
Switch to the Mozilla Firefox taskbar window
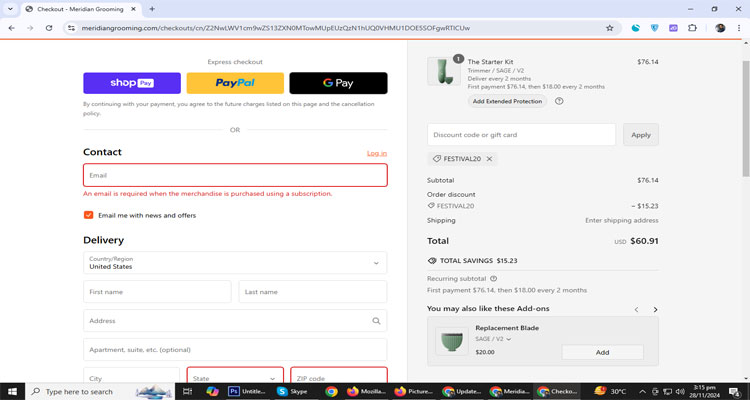pyautogui.click(x=366, y=391)
